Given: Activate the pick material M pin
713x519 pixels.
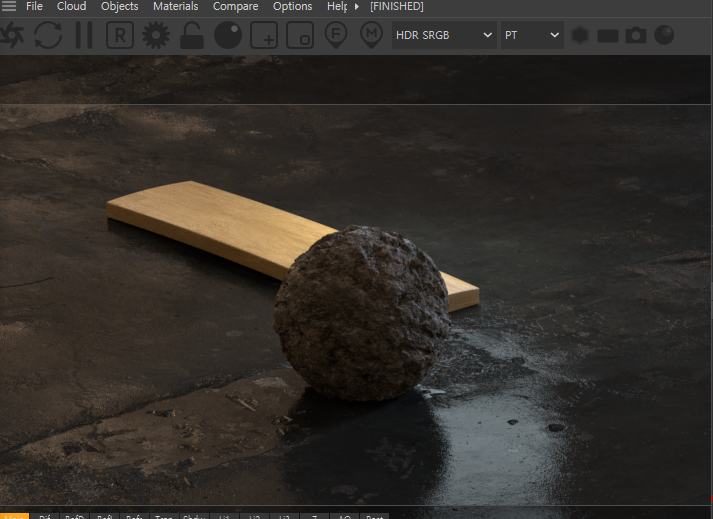Looking at the screenshot, I should point(372,35).
